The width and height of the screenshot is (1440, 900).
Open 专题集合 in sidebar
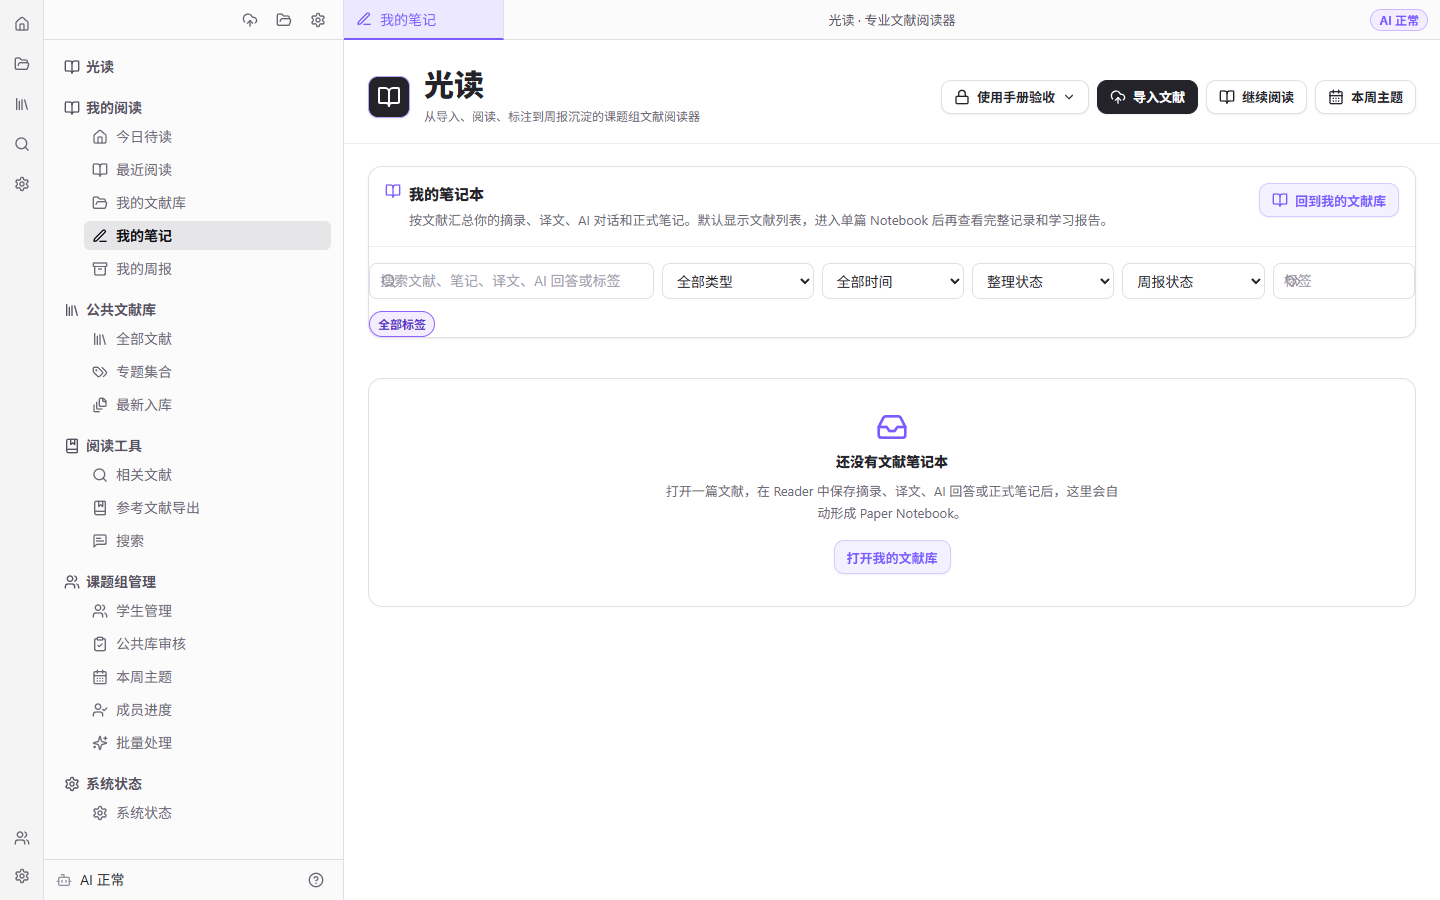coord(207,372)
